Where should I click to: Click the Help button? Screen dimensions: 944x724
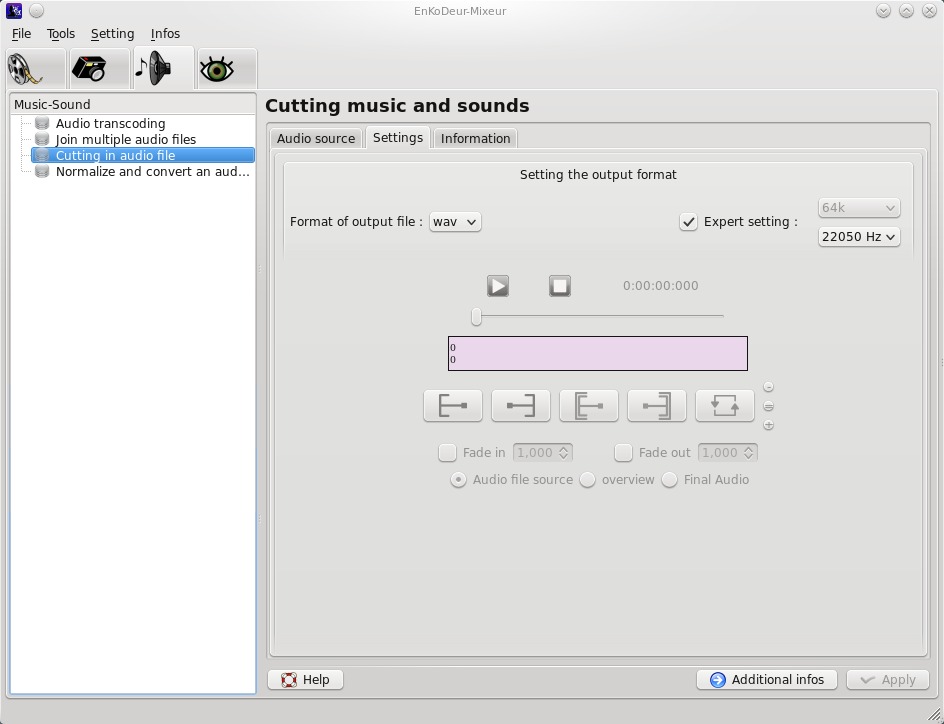point(305,679)
